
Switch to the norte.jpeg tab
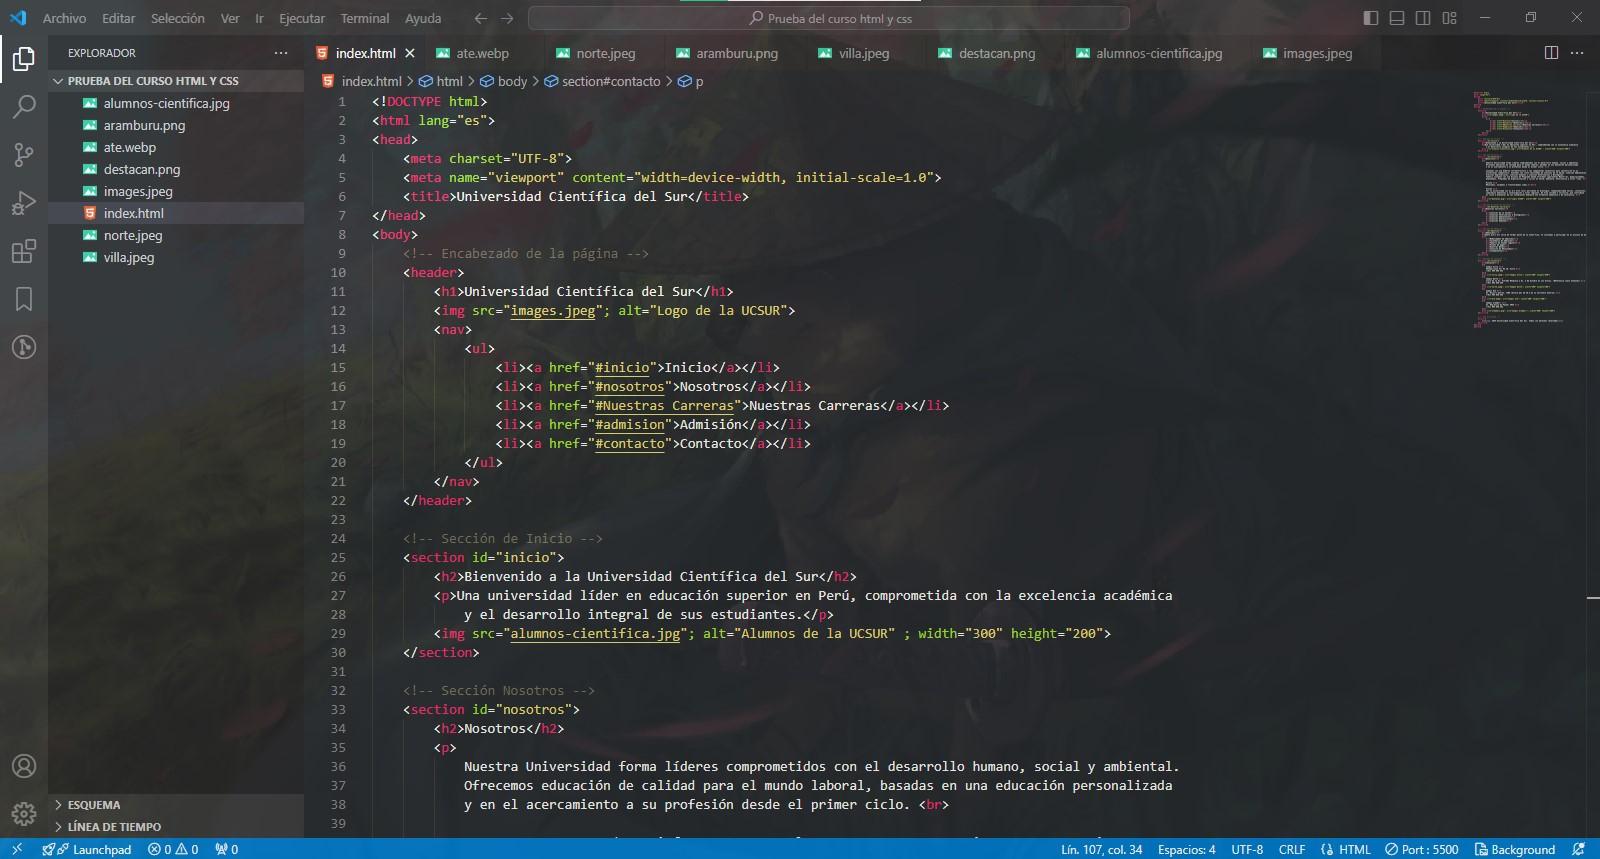[606, 53]
